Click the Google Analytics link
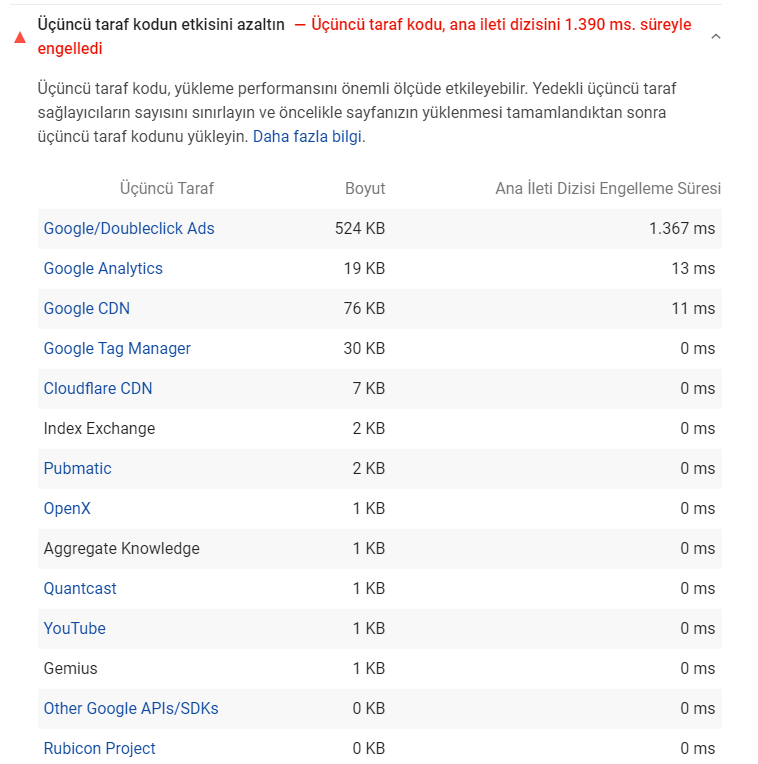 click(103, 268)
